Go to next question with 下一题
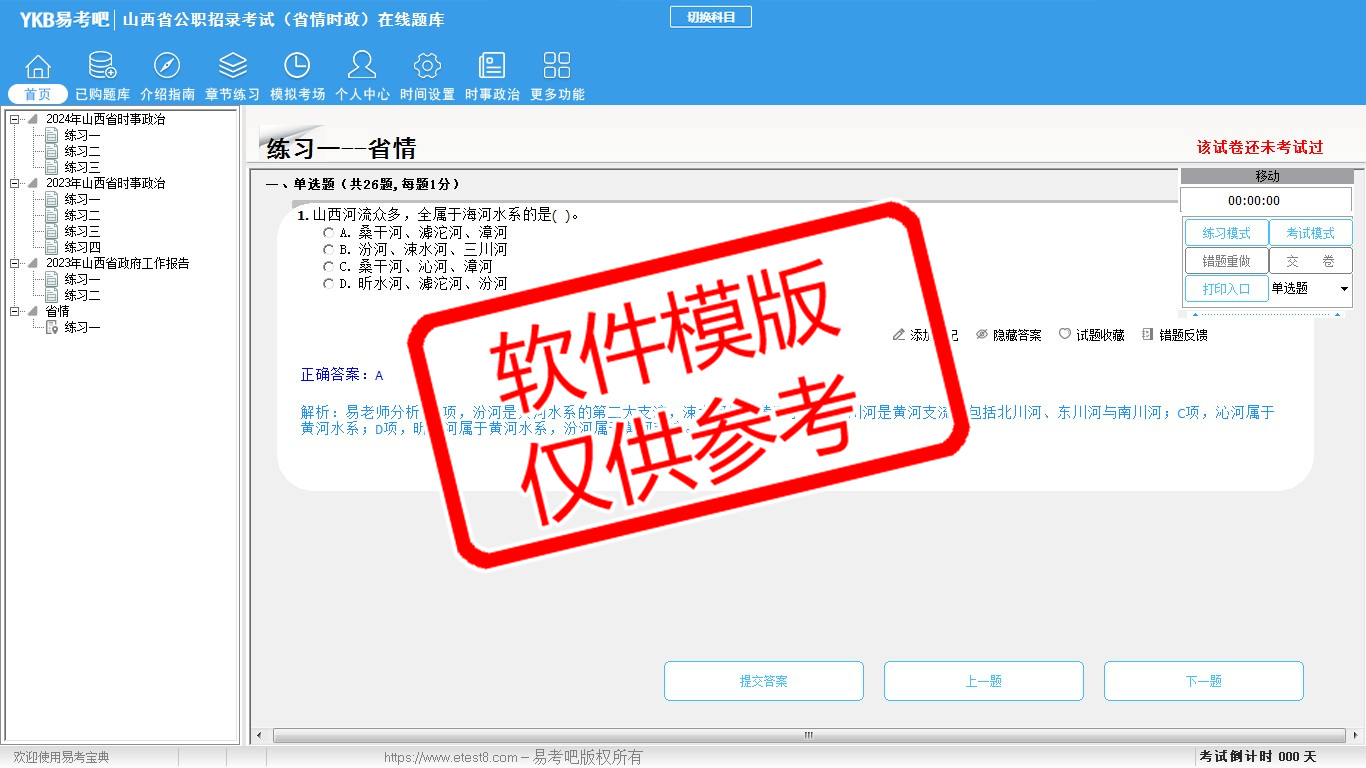This screenshot has height=768, width=1366. coord(1203,681)
